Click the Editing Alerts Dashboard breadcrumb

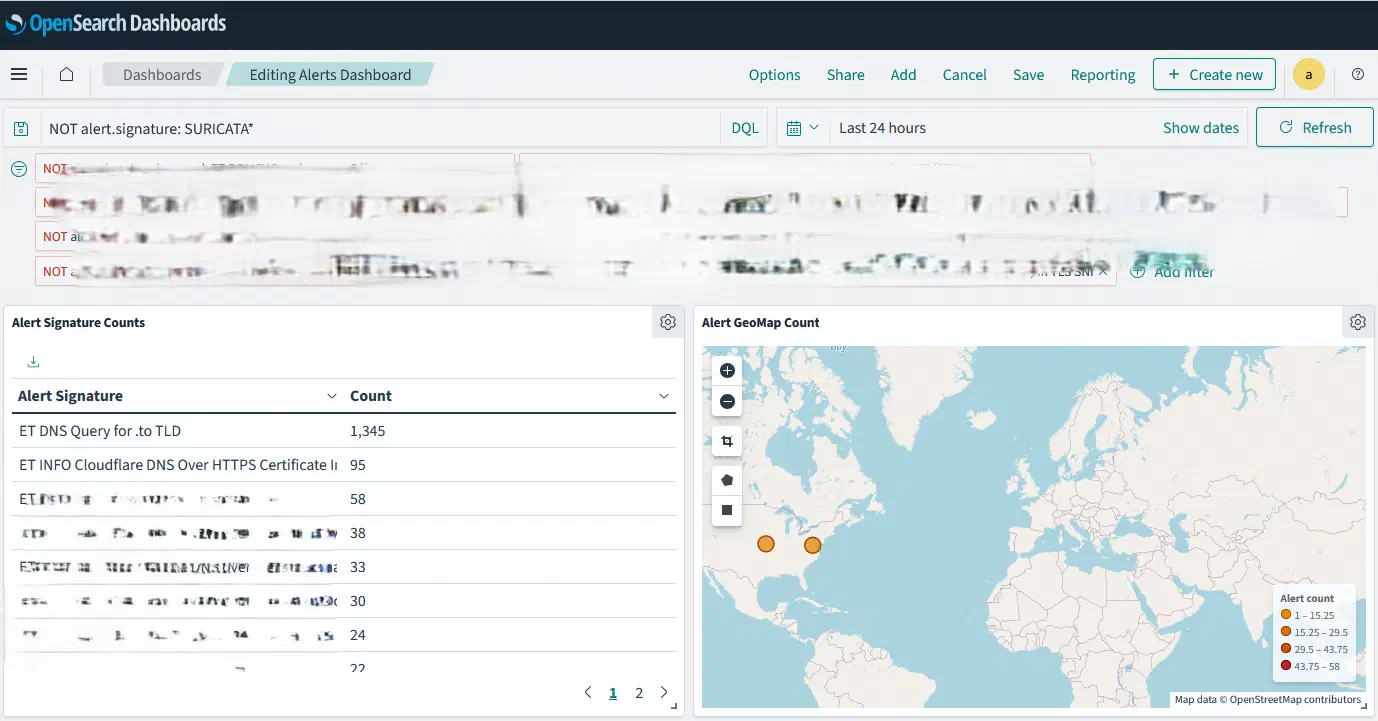(330, 75)
